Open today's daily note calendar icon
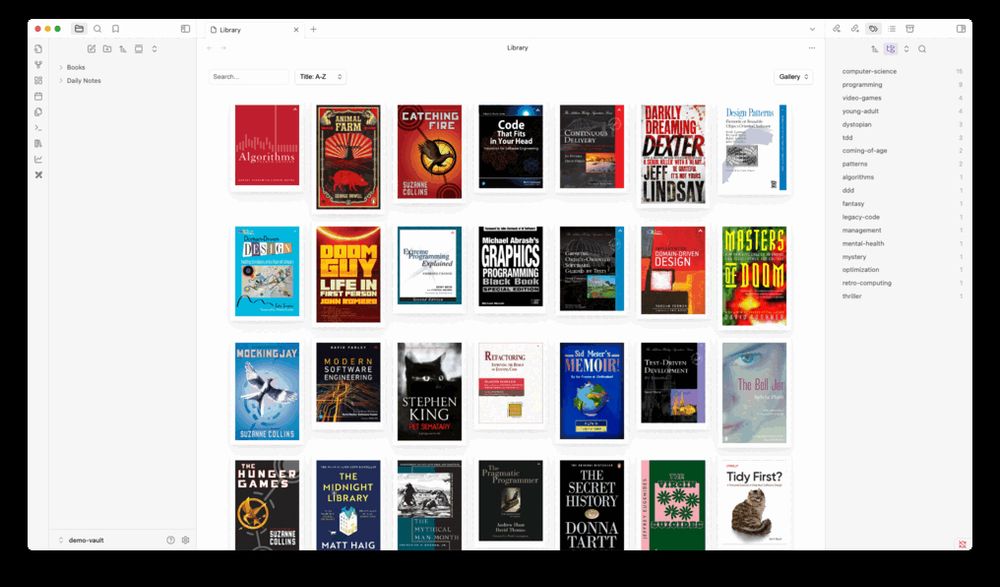 (x=38, y=96)
